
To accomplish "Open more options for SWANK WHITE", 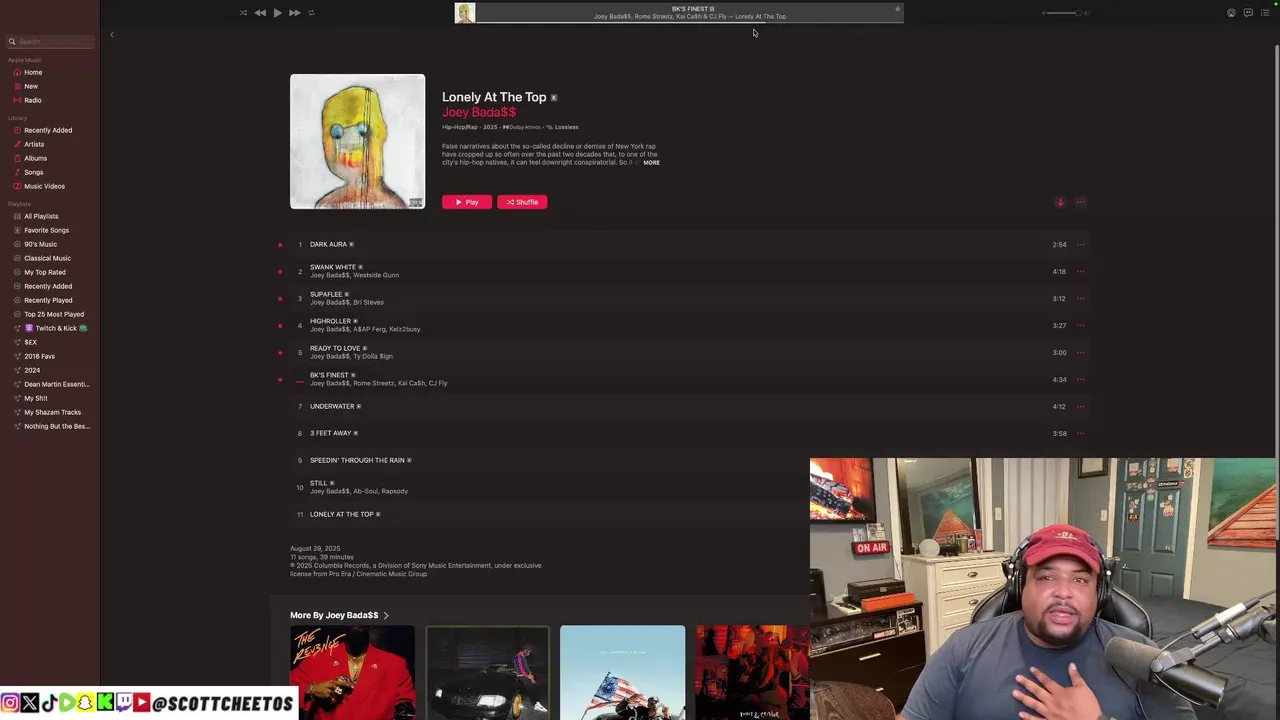I will [1080, 271].
